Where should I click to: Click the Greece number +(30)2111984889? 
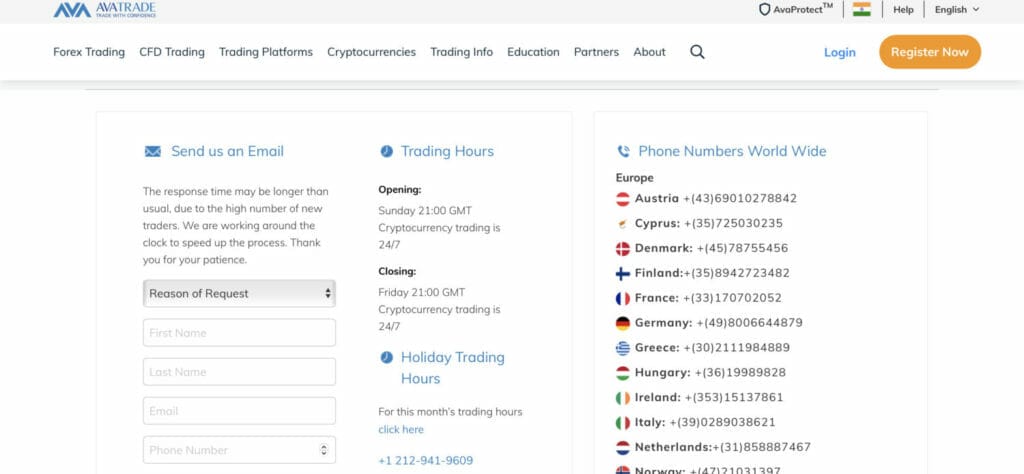[x=737, y=347]
